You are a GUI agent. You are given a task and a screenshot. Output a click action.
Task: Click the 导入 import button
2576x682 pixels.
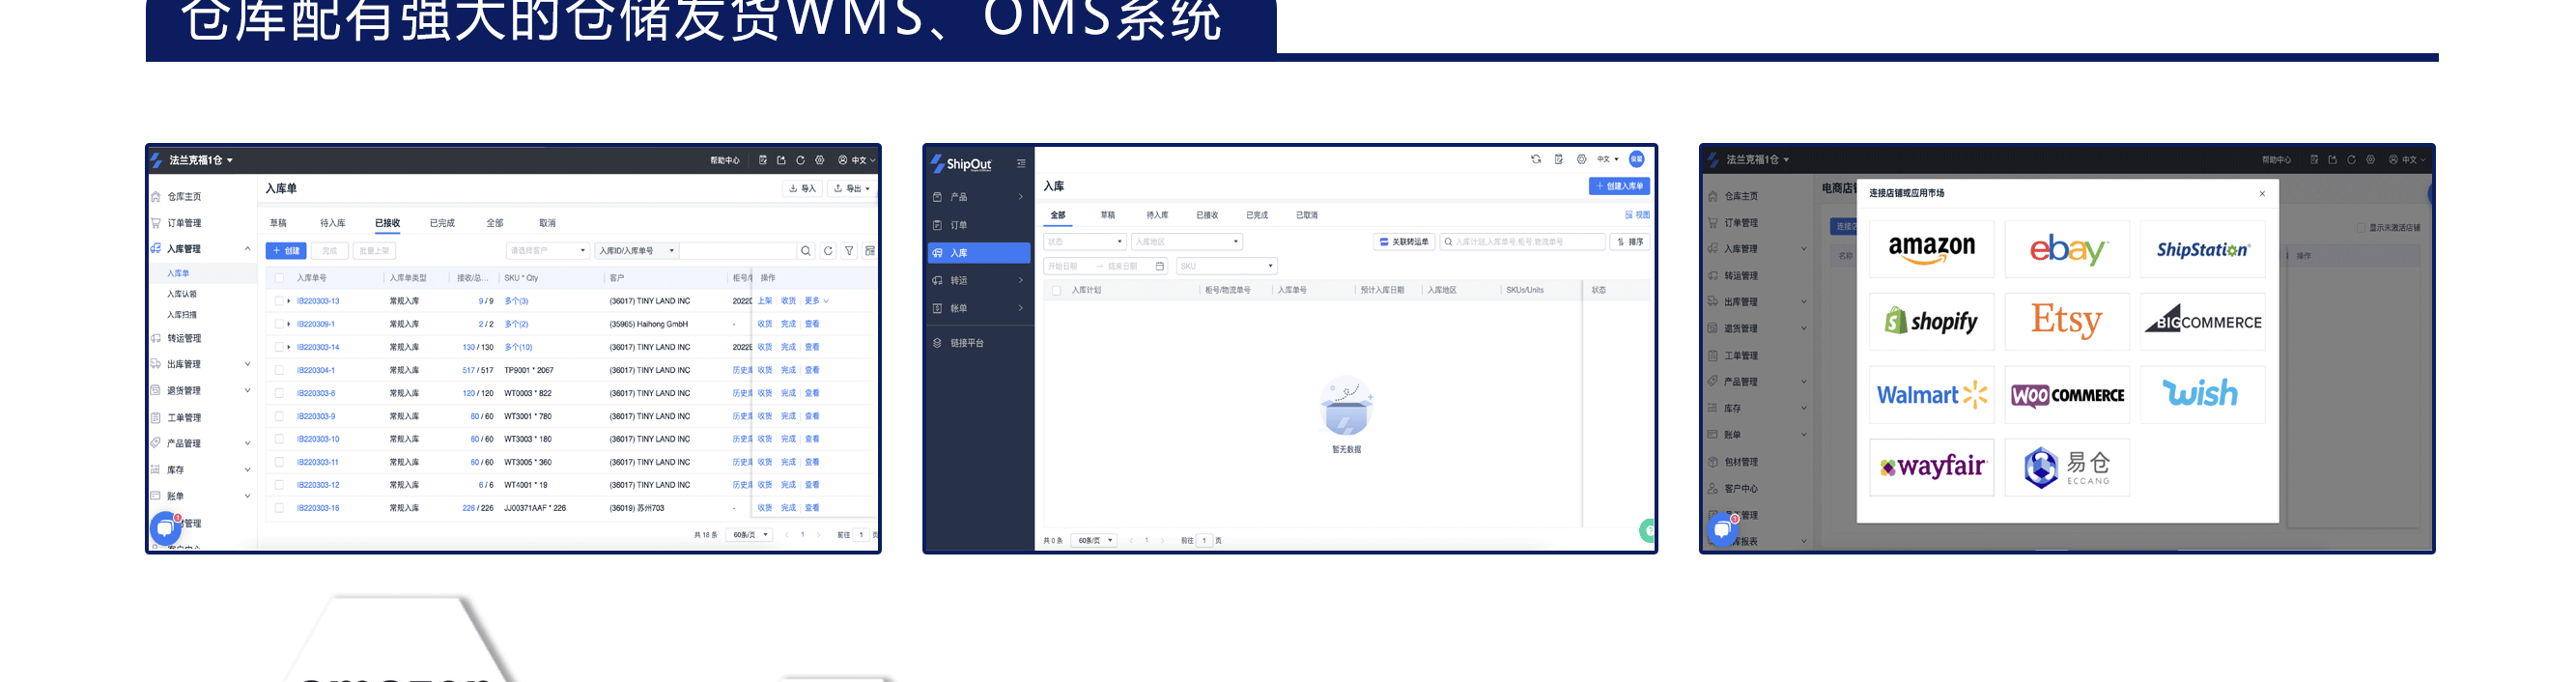pos(802,188)
